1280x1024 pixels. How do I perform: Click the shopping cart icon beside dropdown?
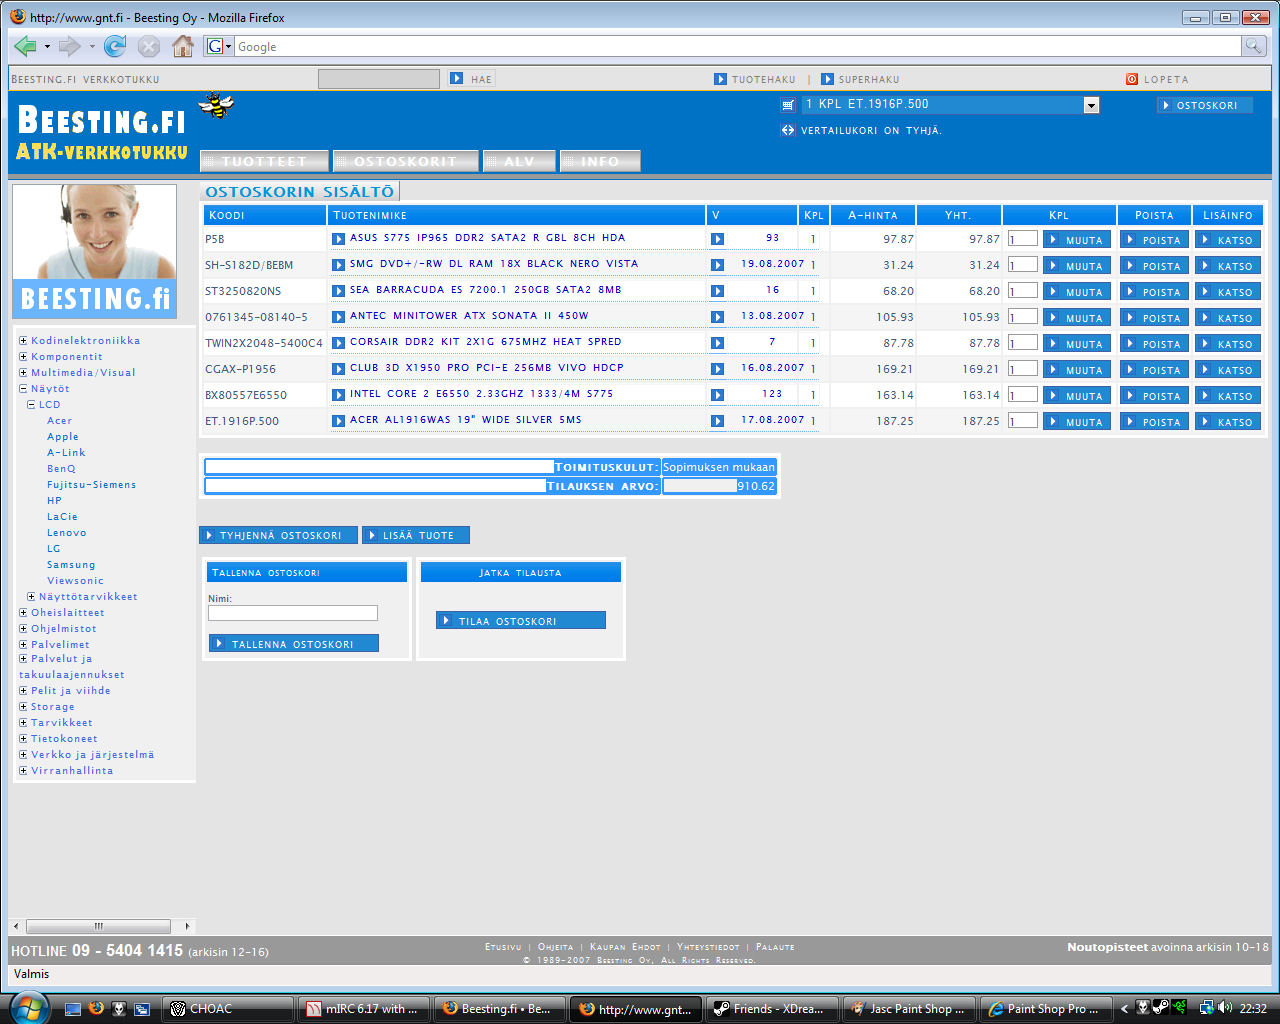click(x=788, y=105)
